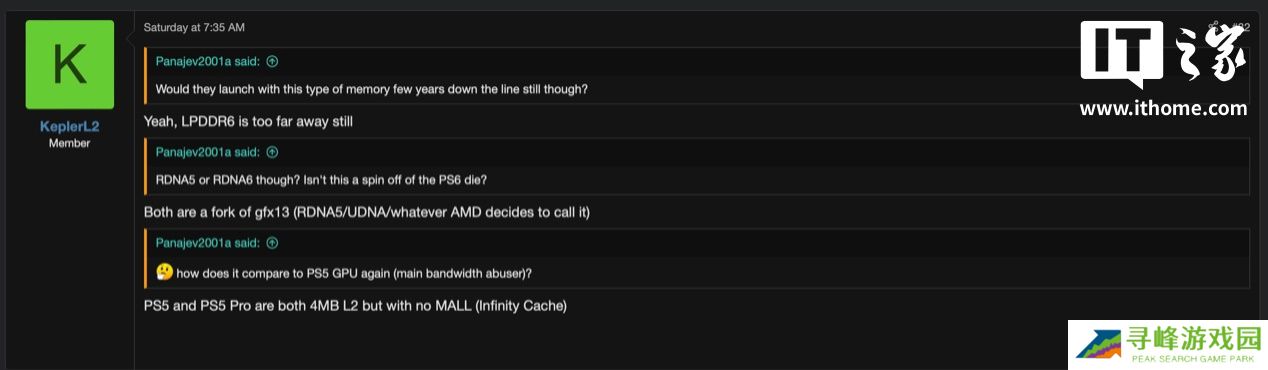The width and height of the screenshot is (1268, 370).
Task: Click the share icon near post number
Action: pyautogui.click(x=1214, y=27)
